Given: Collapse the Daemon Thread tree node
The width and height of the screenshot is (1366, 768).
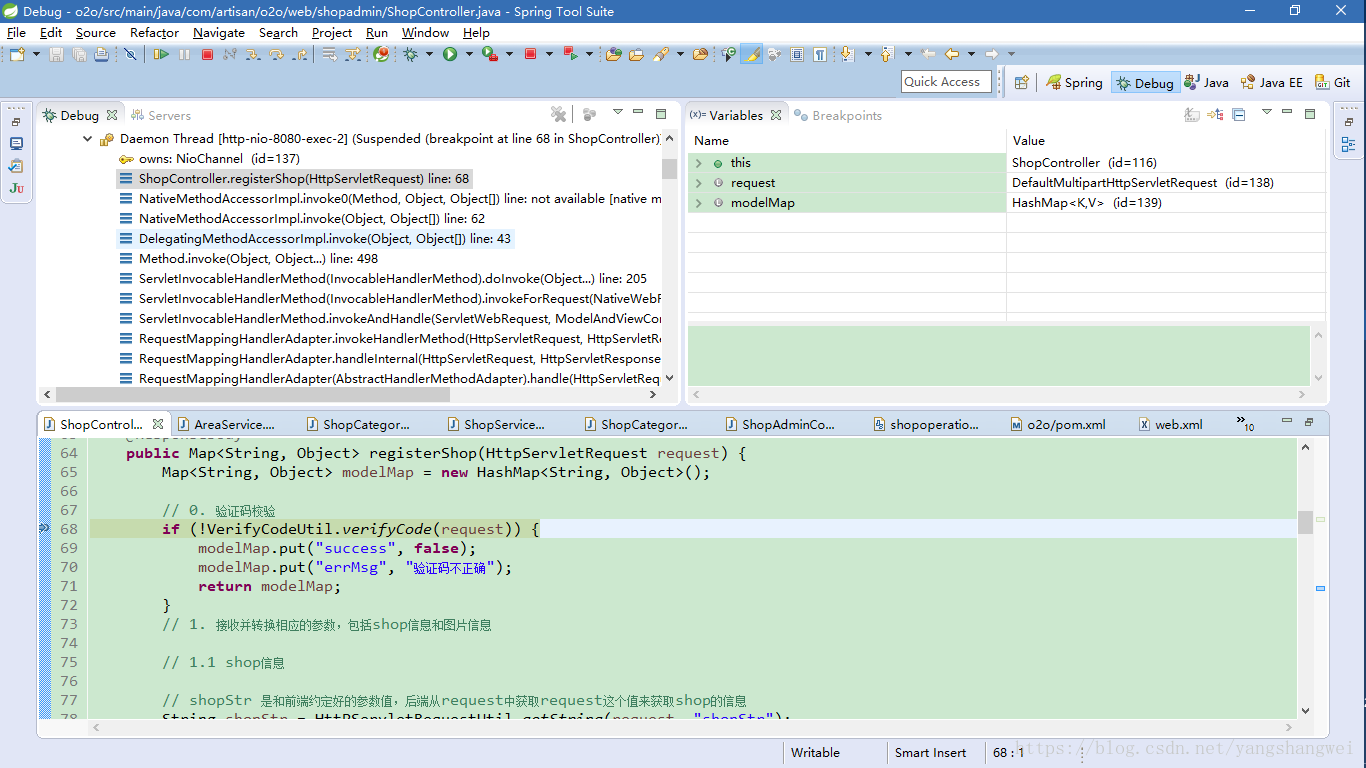Looking at the screenshot, I should pos(88,139).
